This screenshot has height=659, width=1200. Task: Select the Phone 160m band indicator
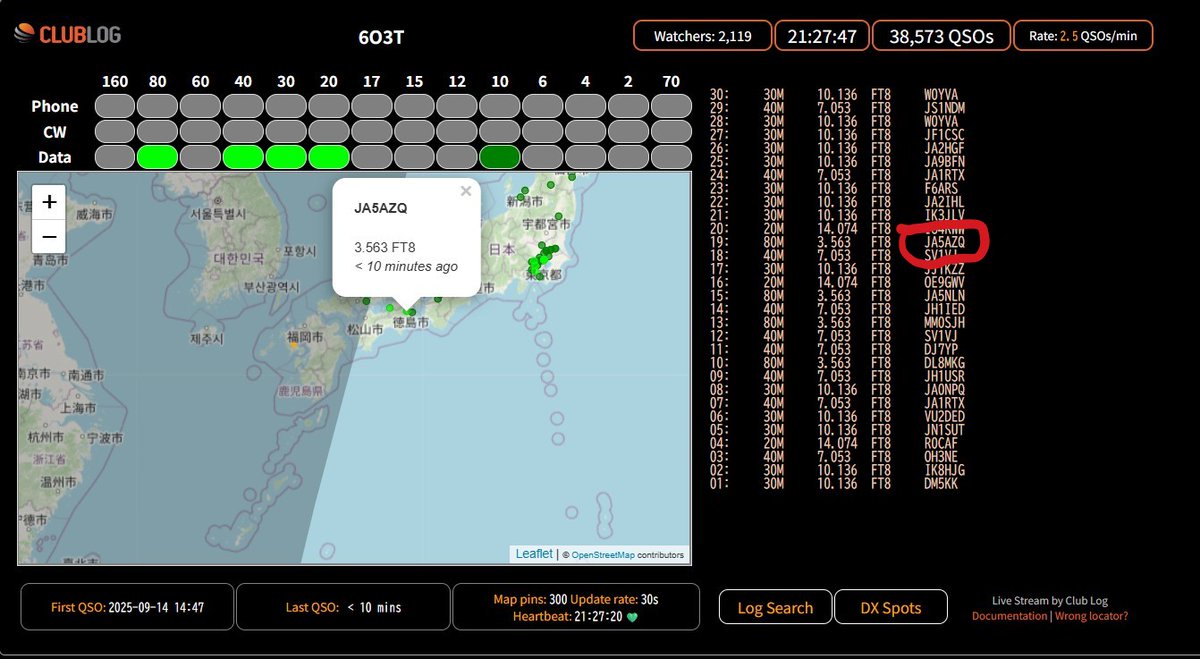coord(115,106)
